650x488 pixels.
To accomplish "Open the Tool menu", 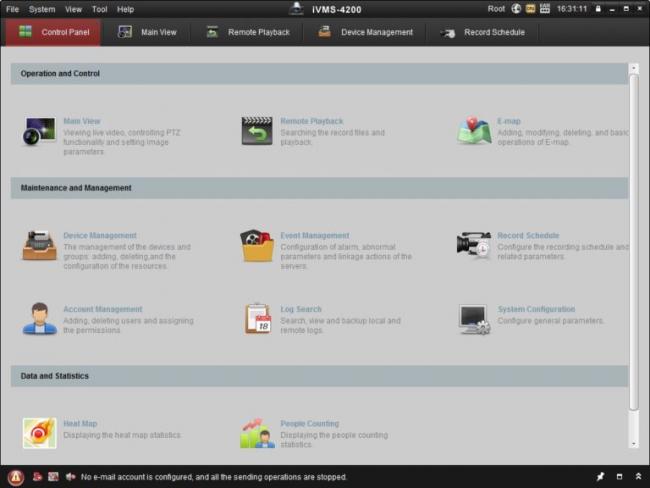I will pyautogui.click(x=99, y=9).
